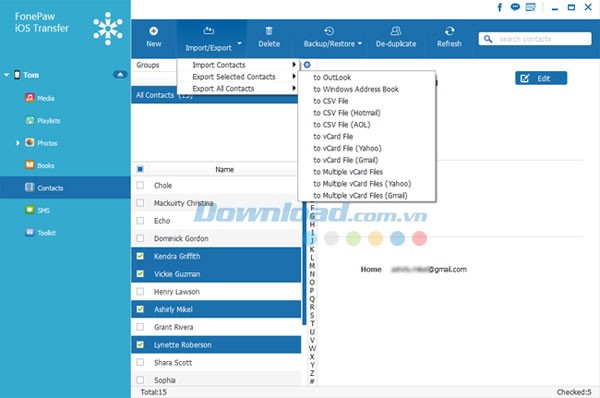Select Contacts in the sidebar

point(65,188)
